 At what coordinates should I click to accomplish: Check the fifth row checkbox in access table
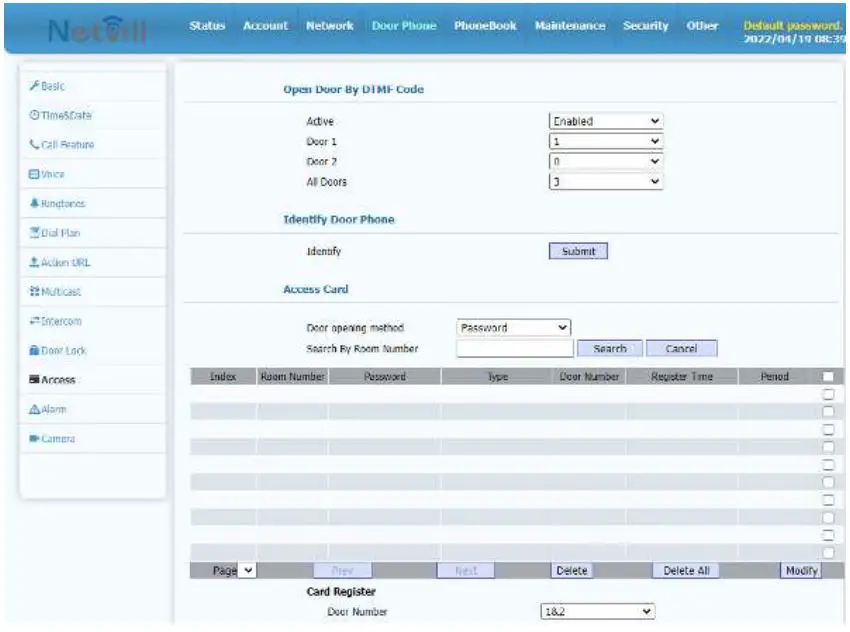828,465
